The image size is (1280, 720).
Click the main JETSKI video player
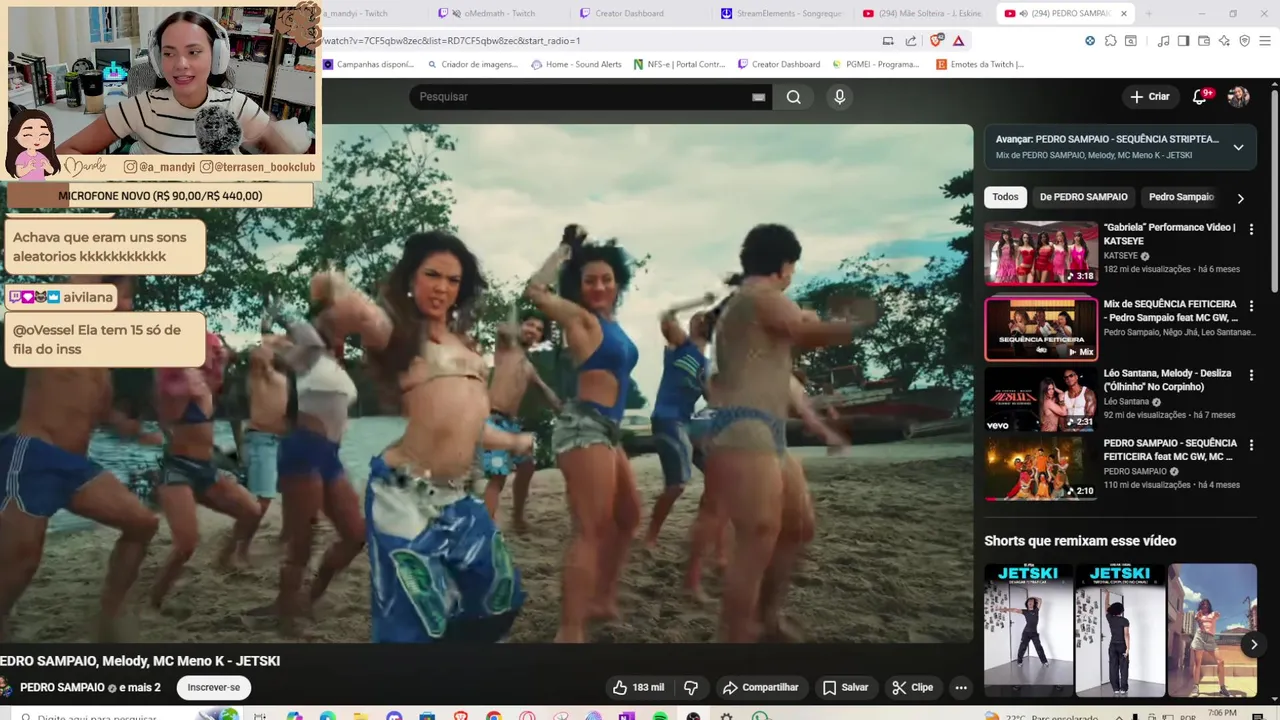[x=486, y=383]
